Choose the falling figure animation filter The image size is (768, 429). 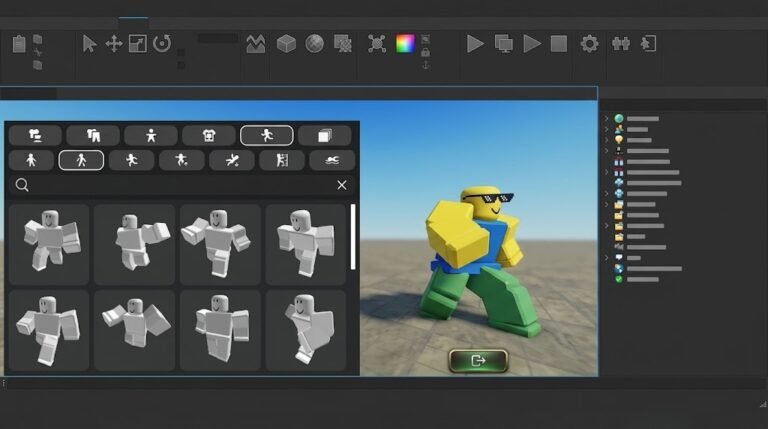click(232, 160)
